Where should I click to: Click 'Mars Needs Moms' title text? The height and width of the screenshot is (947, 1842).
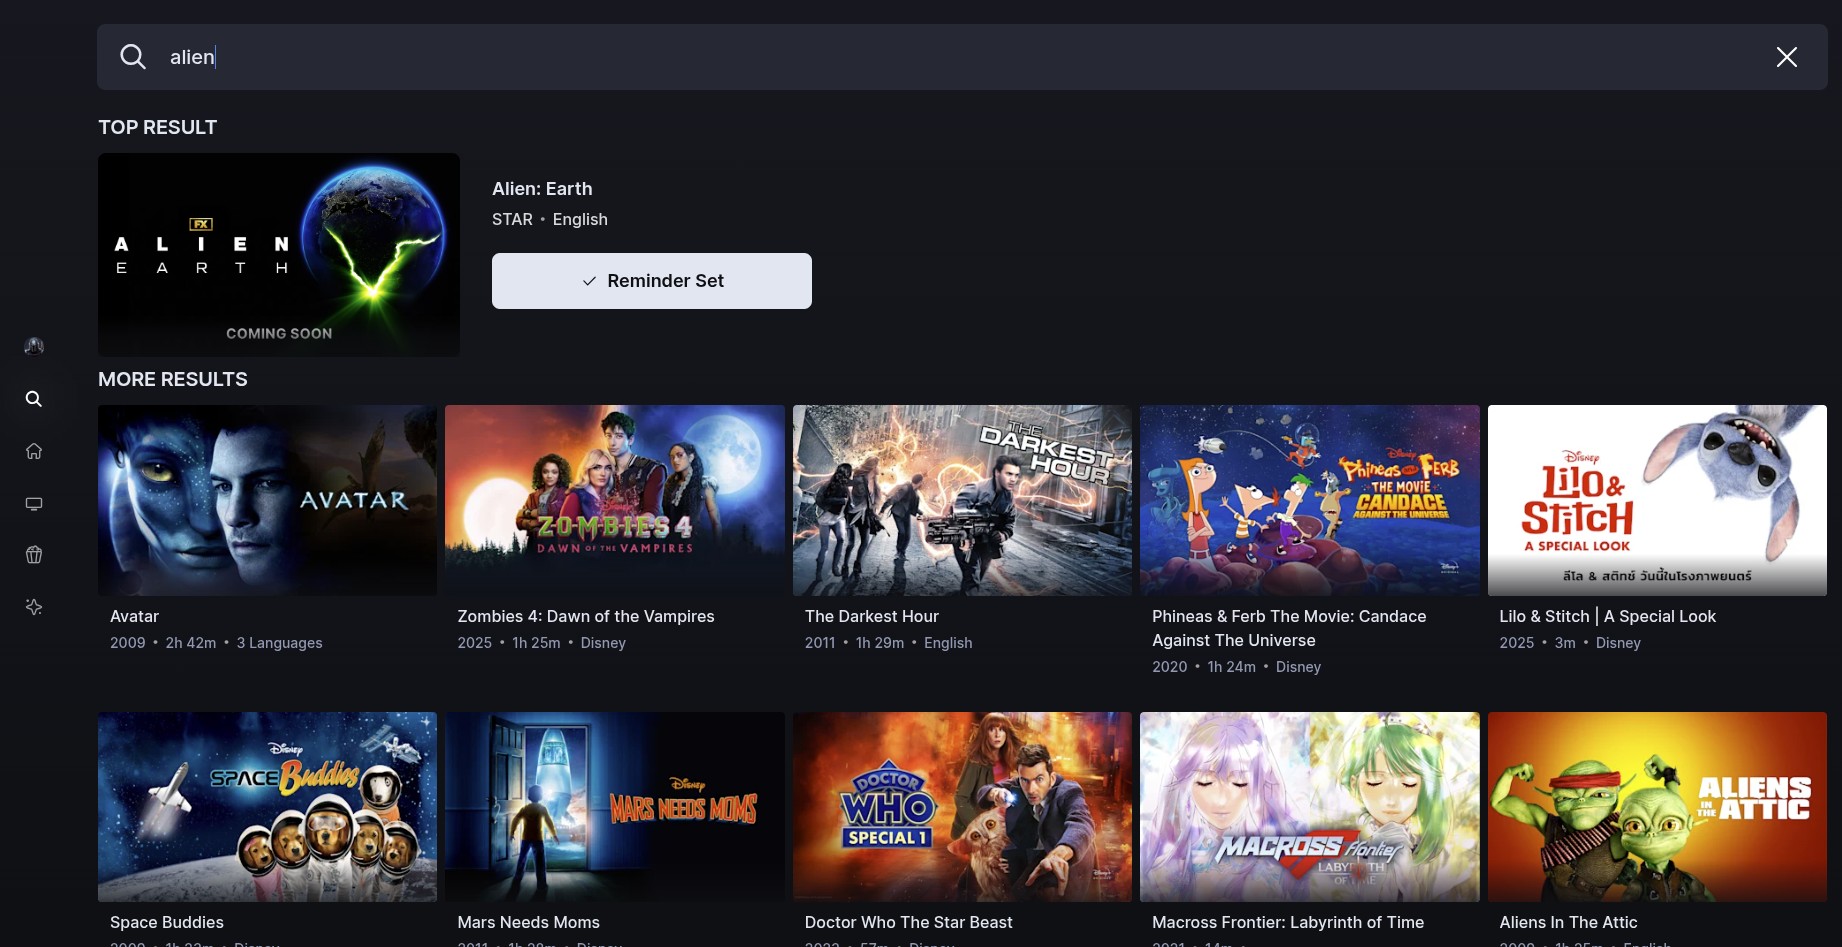tap(529, 923)
